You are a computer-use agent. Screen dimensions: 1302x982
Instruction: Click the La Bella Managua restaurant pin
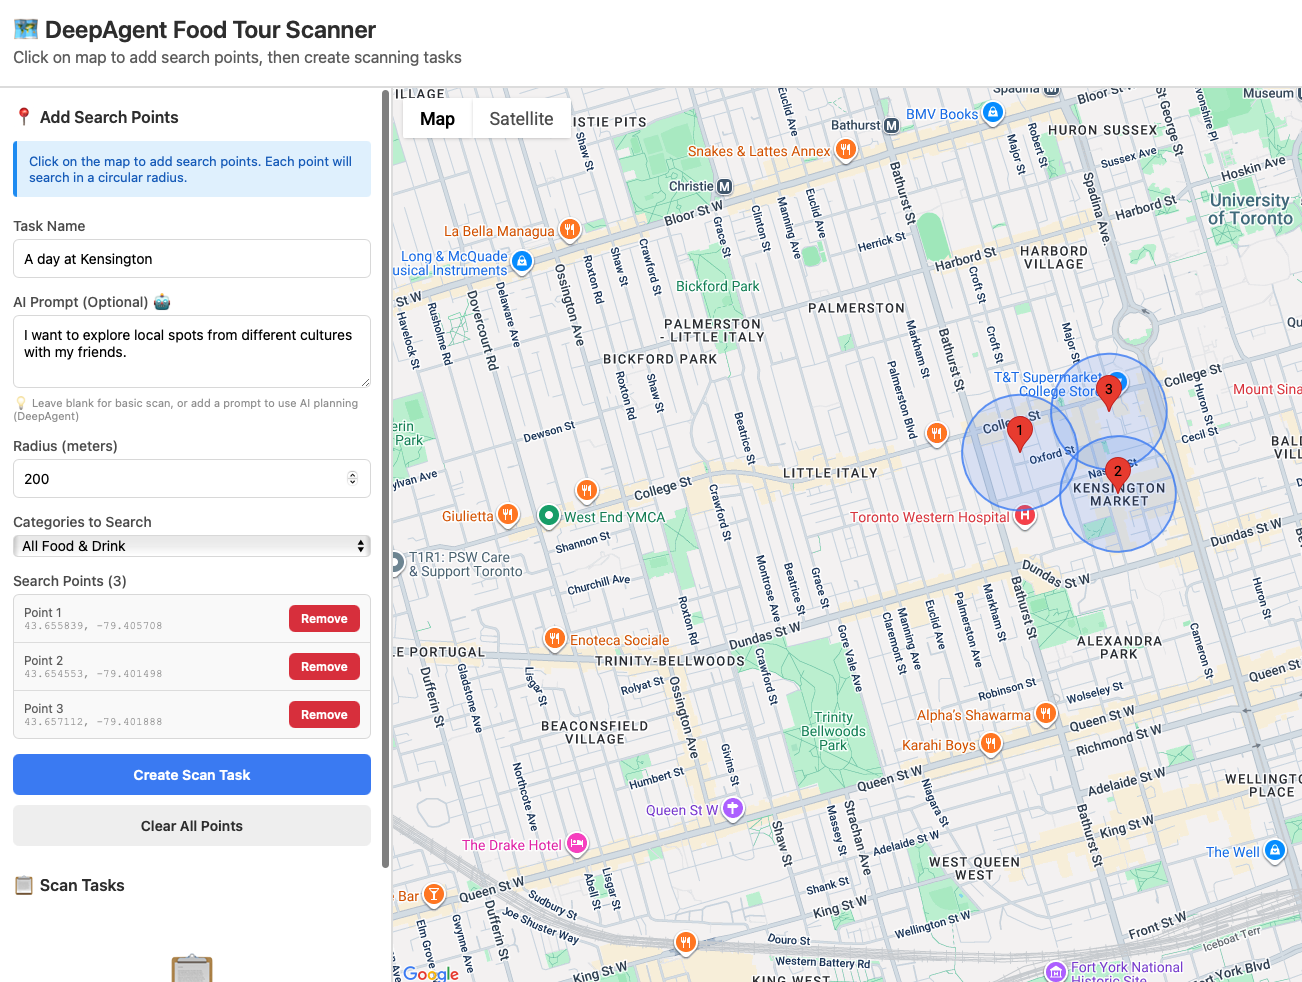click(x=569, y=230)
